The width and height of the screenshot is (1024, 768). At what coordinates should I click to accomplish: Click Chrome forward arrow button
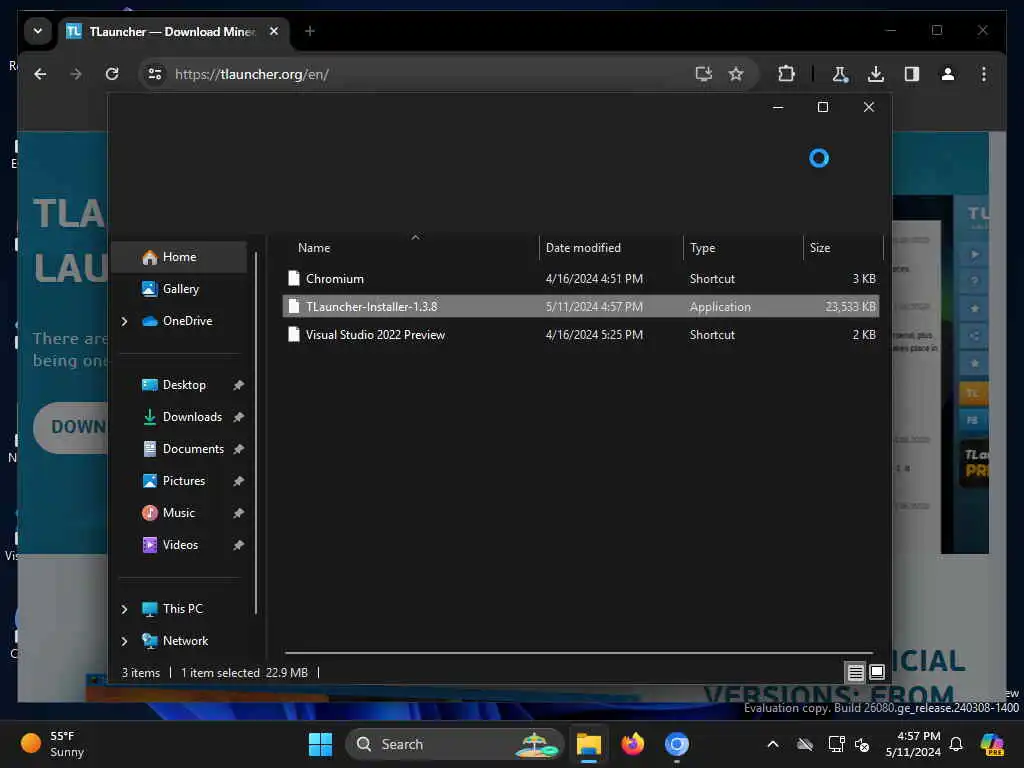76,74
